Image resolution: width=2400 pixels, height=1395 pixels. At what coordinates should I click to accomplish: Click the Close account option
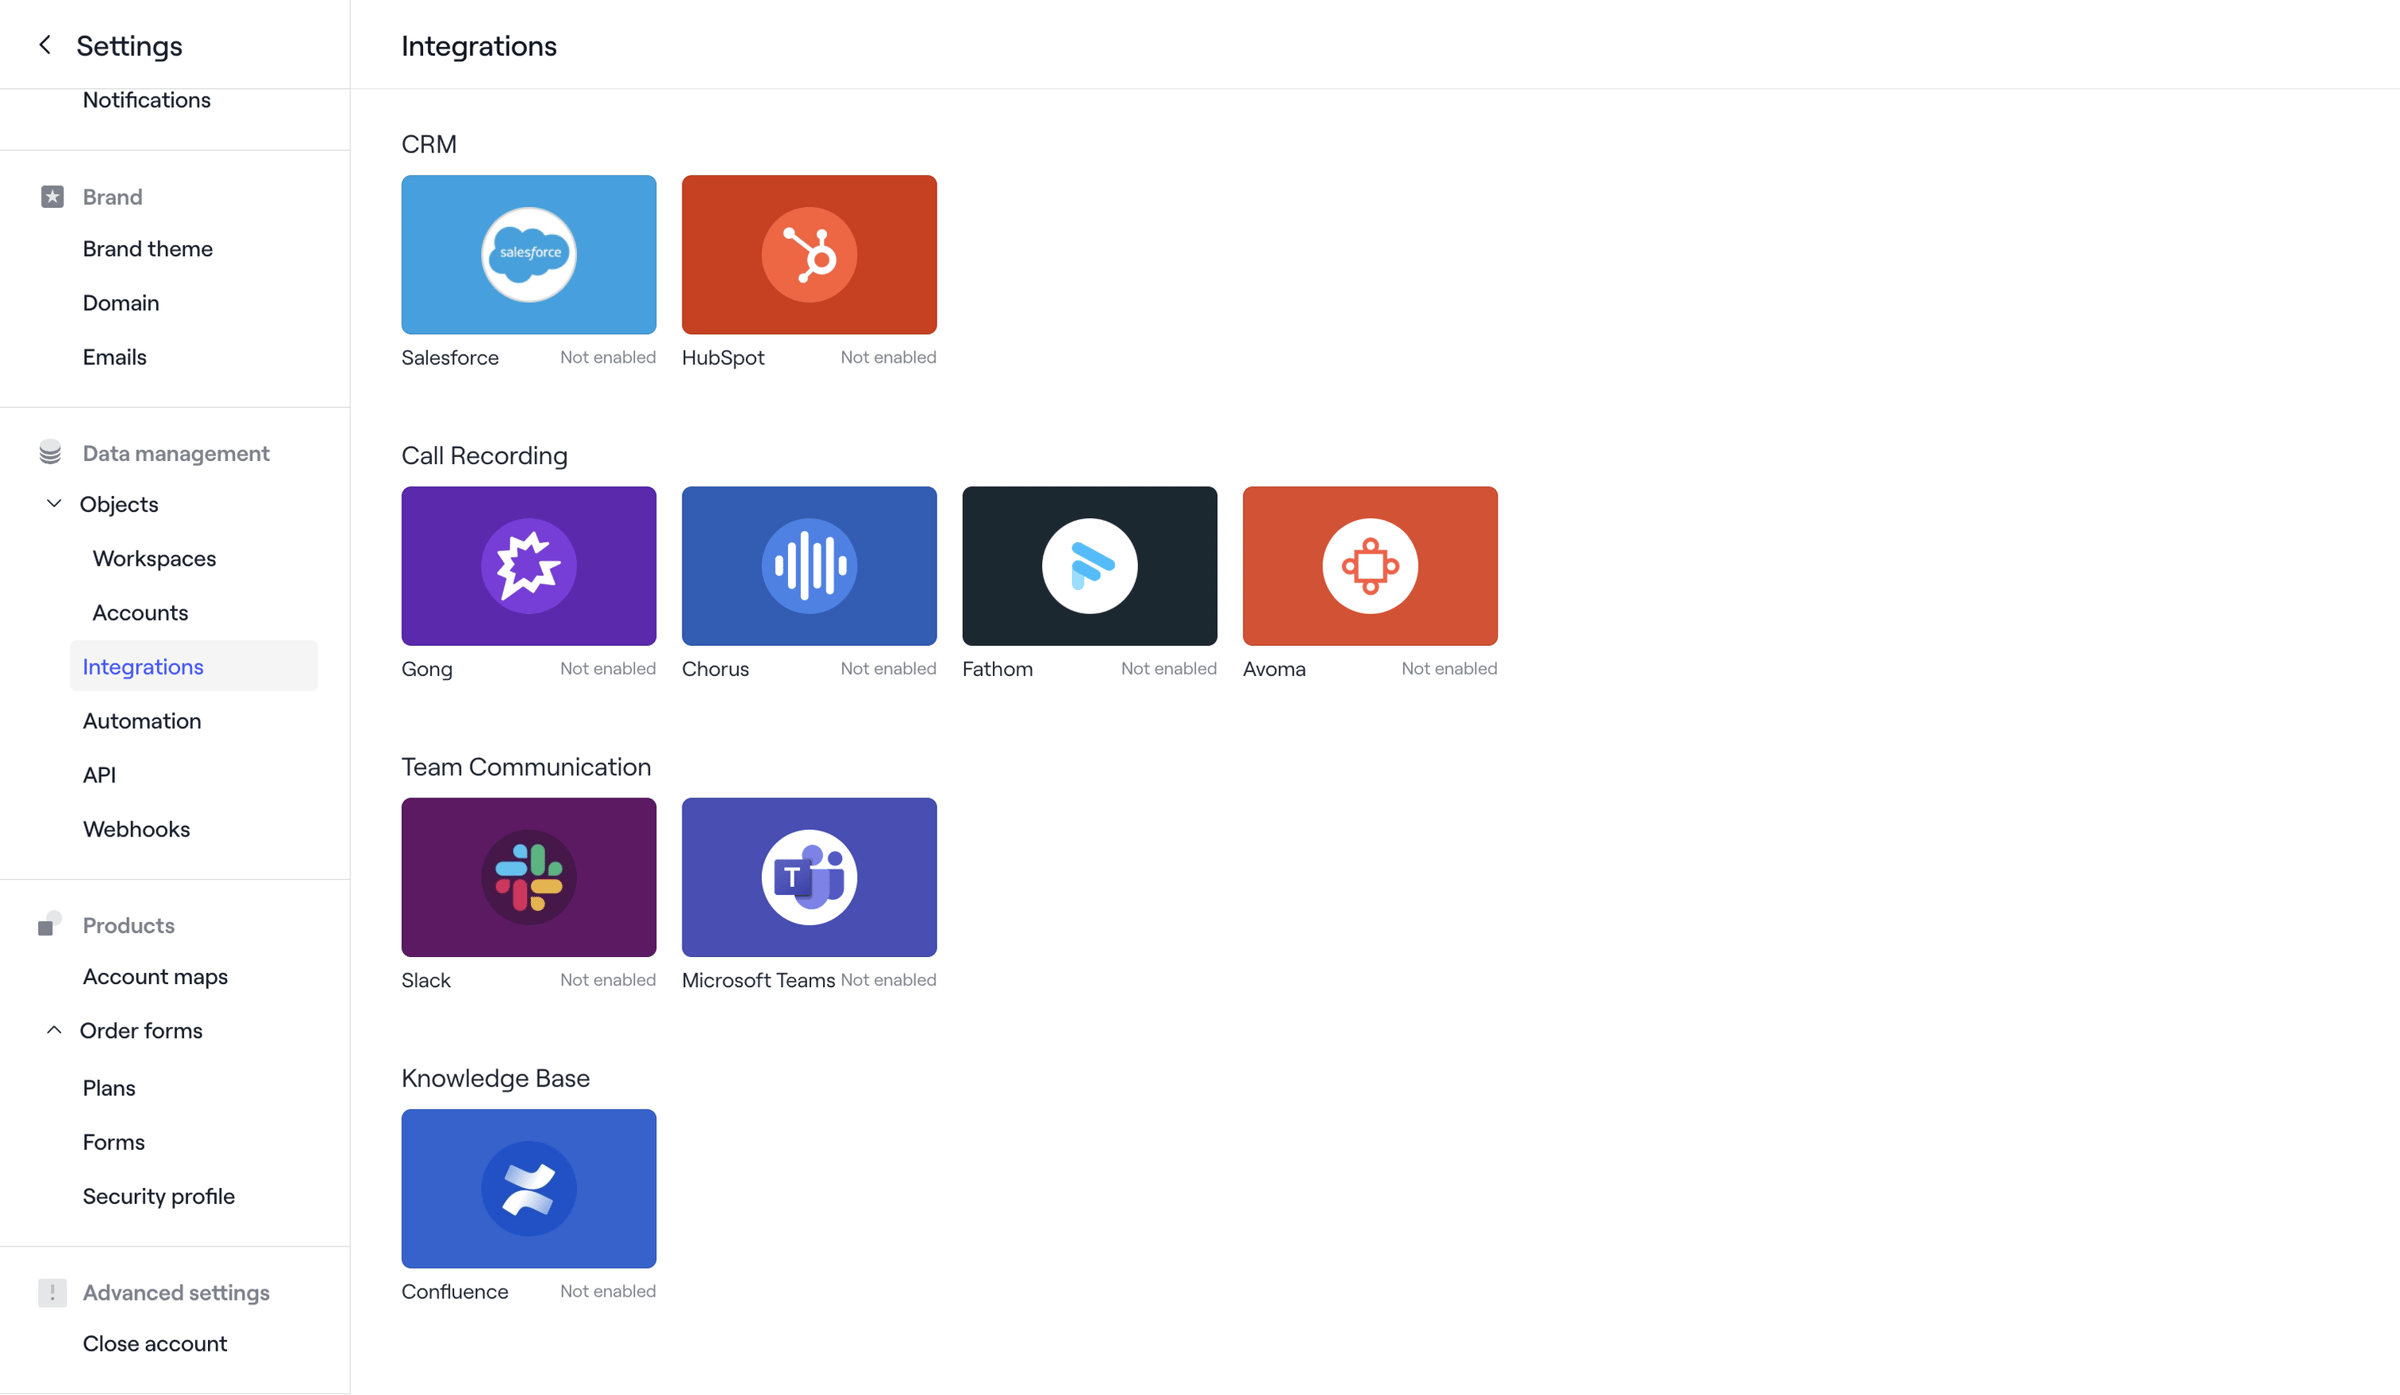pyautogui.click(x=155, y=1343)
